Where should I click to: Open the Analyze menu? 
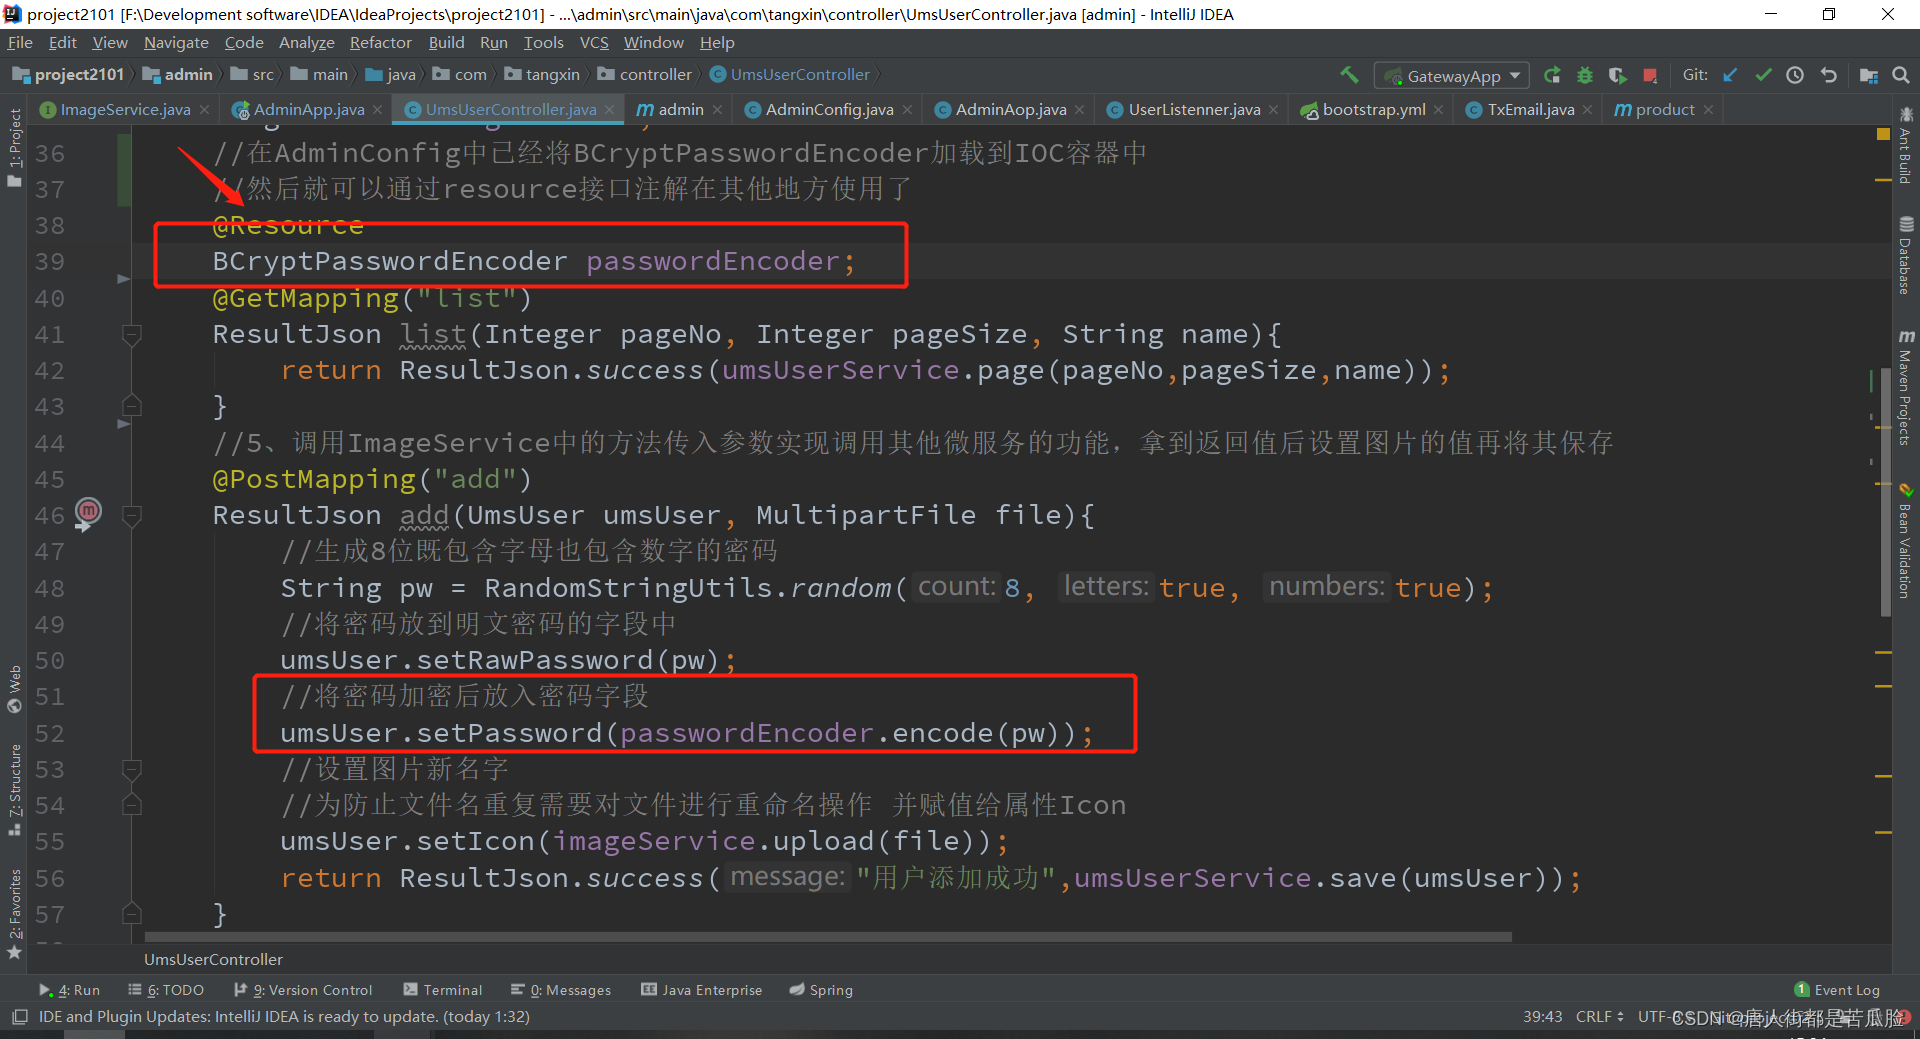(306, 43)
